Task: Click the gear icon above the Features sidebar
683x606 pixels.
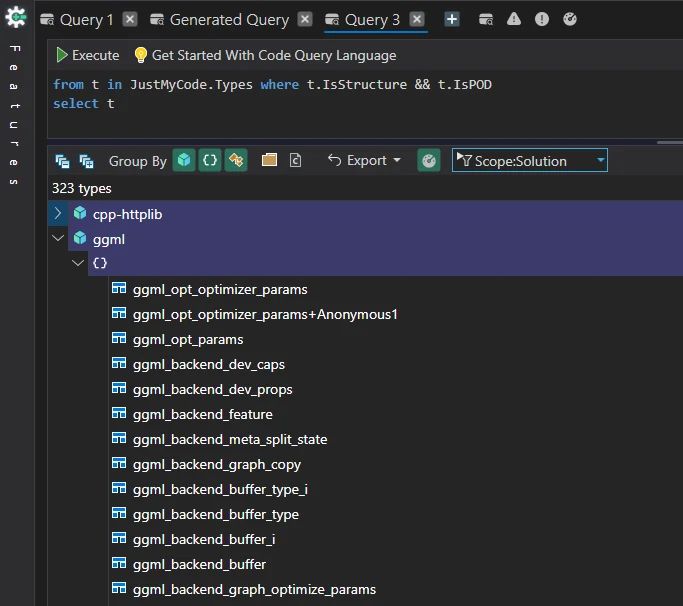Action: pyautogui.click(x=16, y=17)
